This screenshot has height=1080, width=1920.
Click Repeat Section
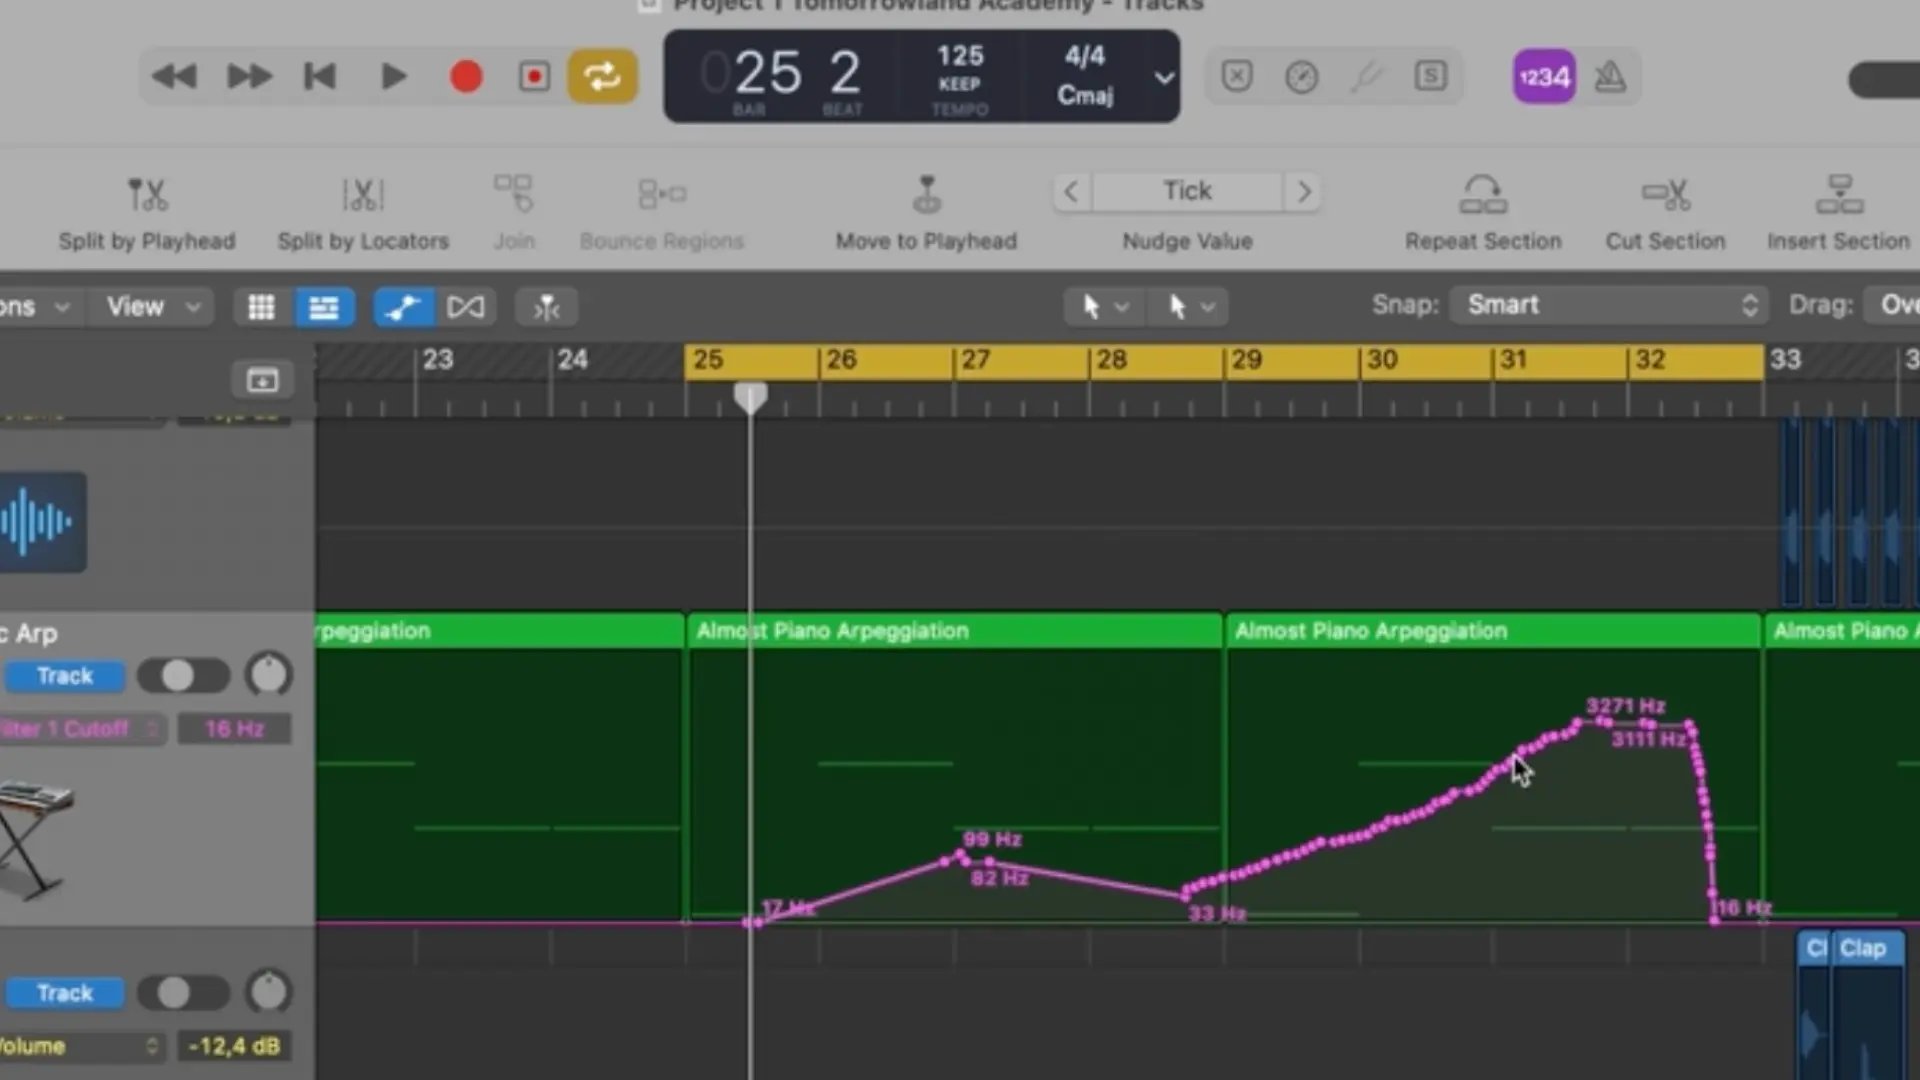pos(1483,213)
